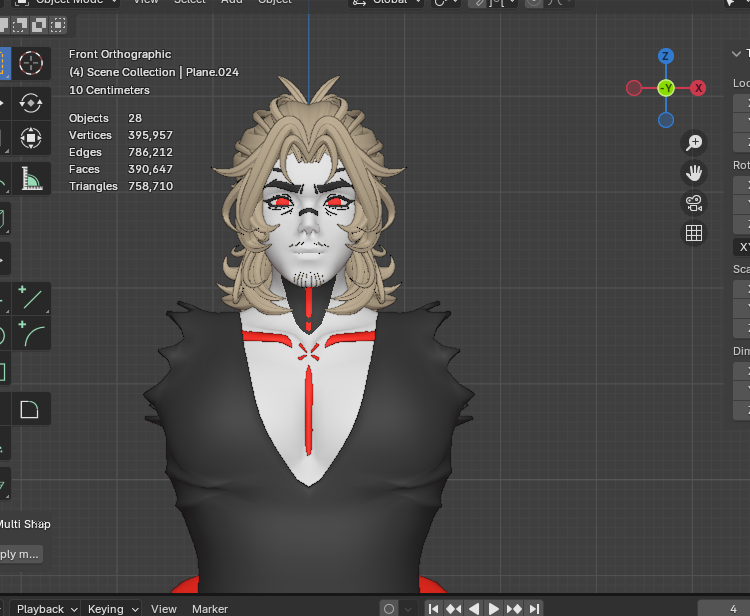Click the 'Plane.024' object name text
Screen dimensions: 750x616
[x=212, y=72]
